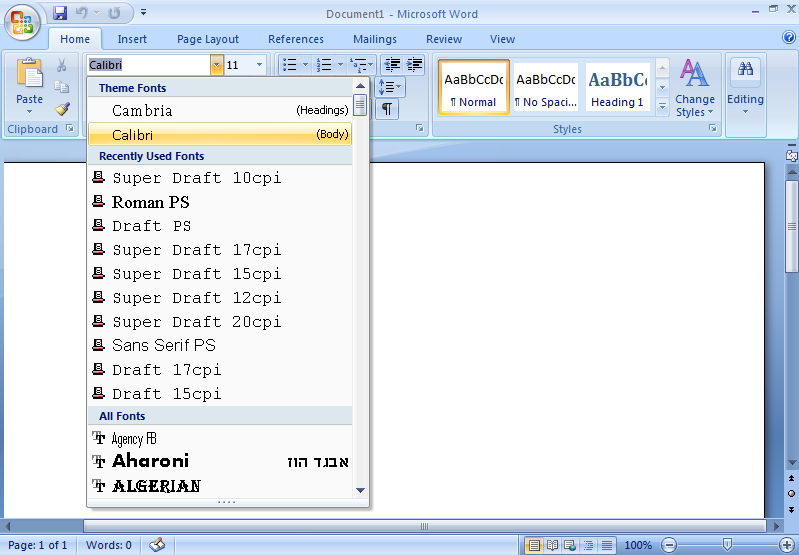Viewport: 799px width, 555px height.
Task: Collapse the font name dropdown arrow
Action: click(x=217, y=65)
